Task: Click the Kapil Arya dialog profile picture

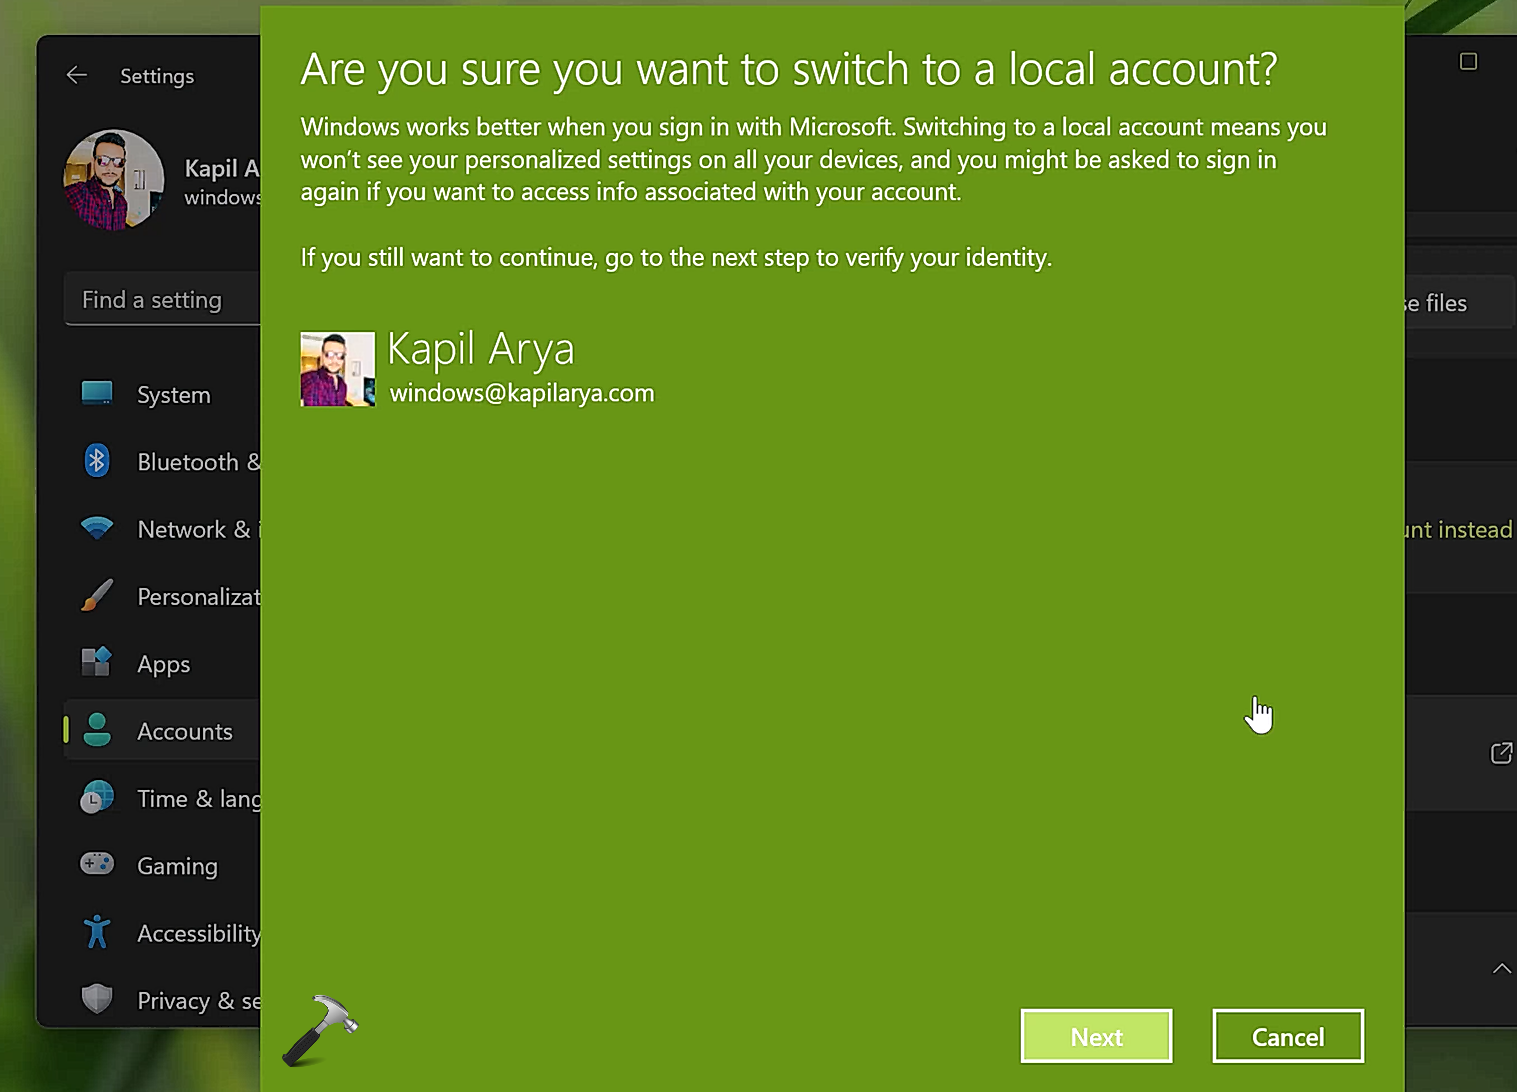Action: coord(338,369)
